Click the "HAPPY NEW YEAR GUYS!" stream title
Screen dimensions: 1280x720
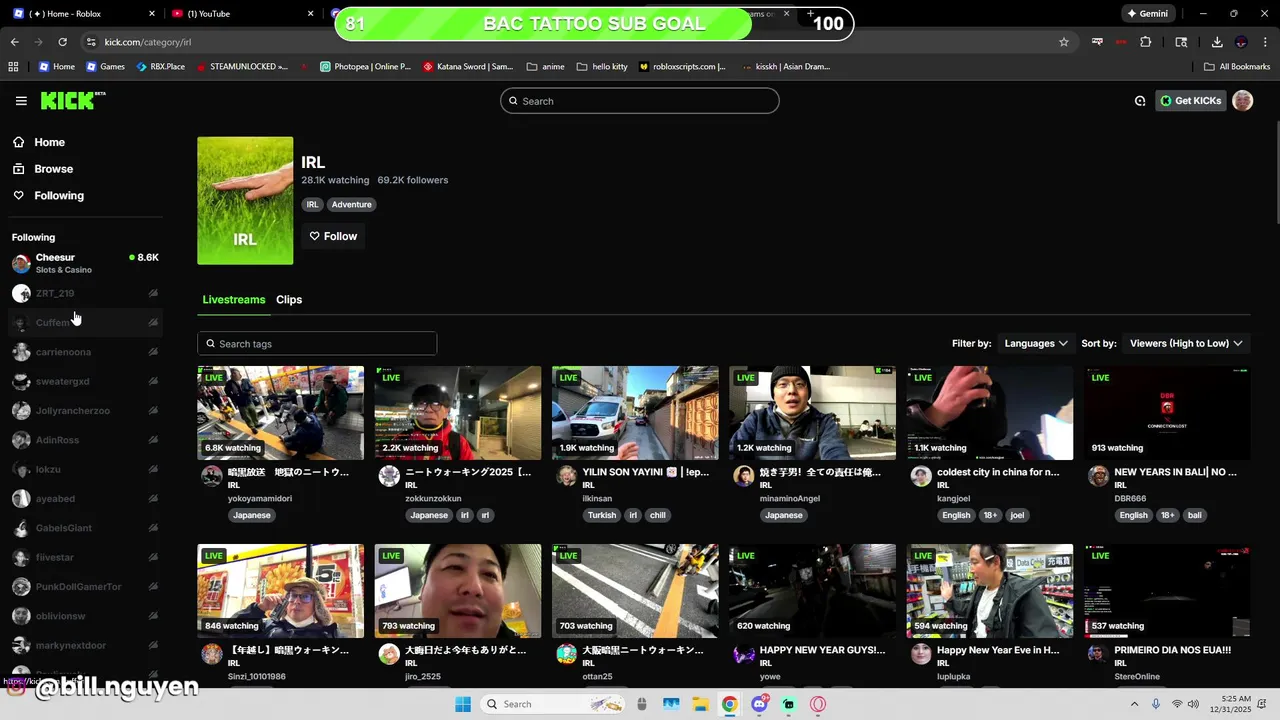point(822,650)
